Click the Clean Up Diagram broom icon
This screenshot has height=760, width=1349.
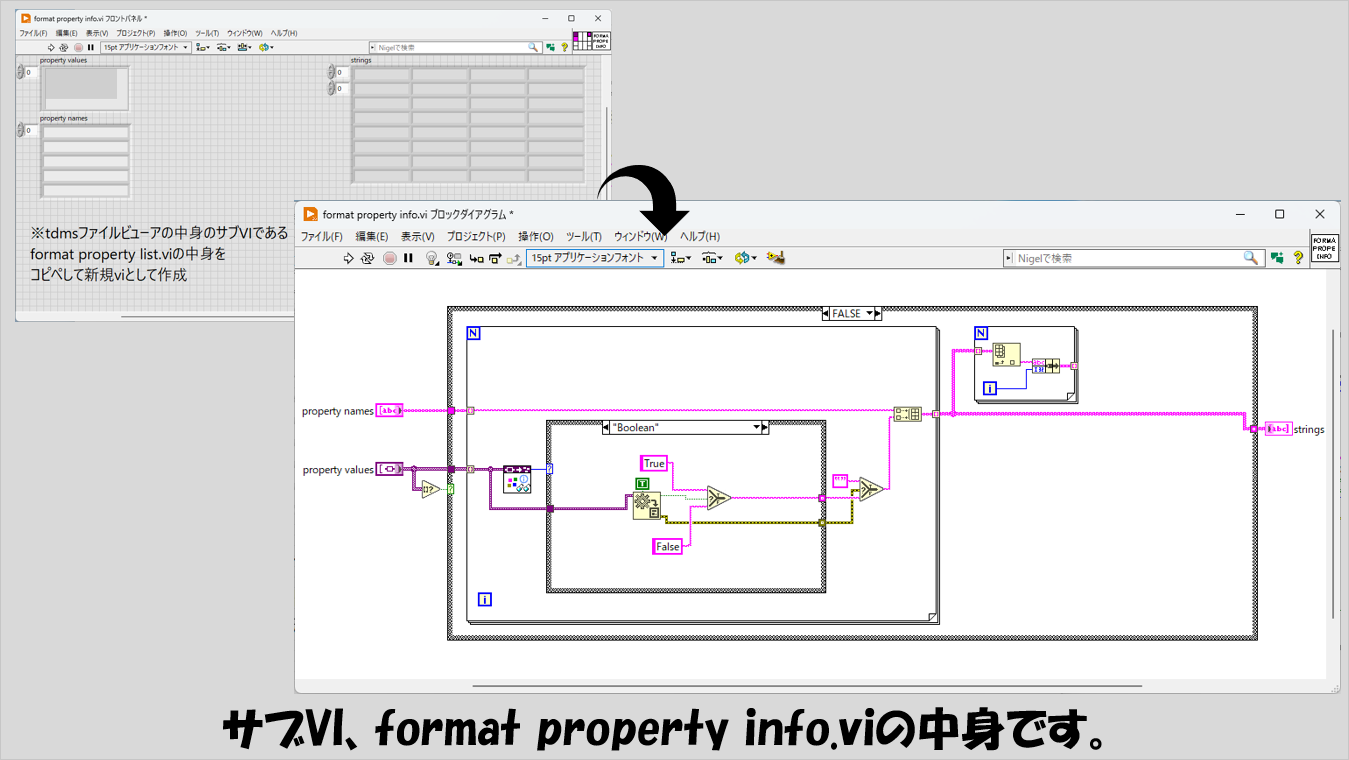point(775,258)
